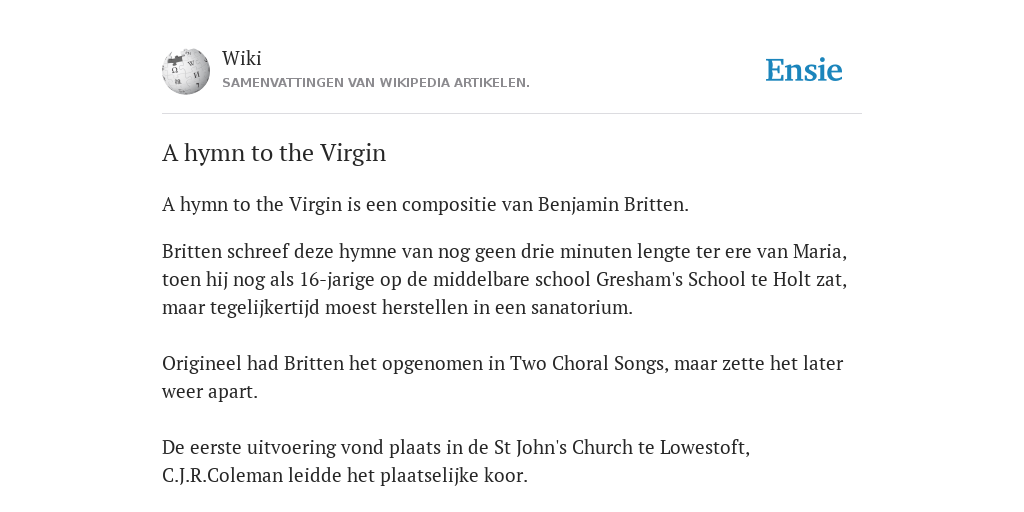The width and height of the screenshot is (1024, 512).
Task: Click the word Maria in the second paragraph
Action: click(x=820, y=251)
